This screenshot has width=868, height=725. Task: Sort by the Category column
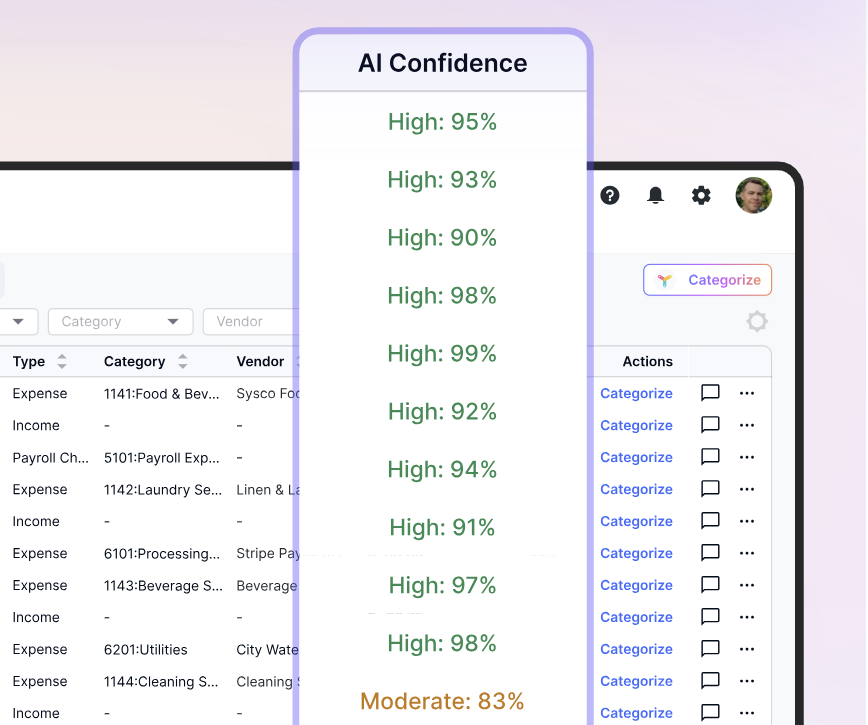click(182, 361)
